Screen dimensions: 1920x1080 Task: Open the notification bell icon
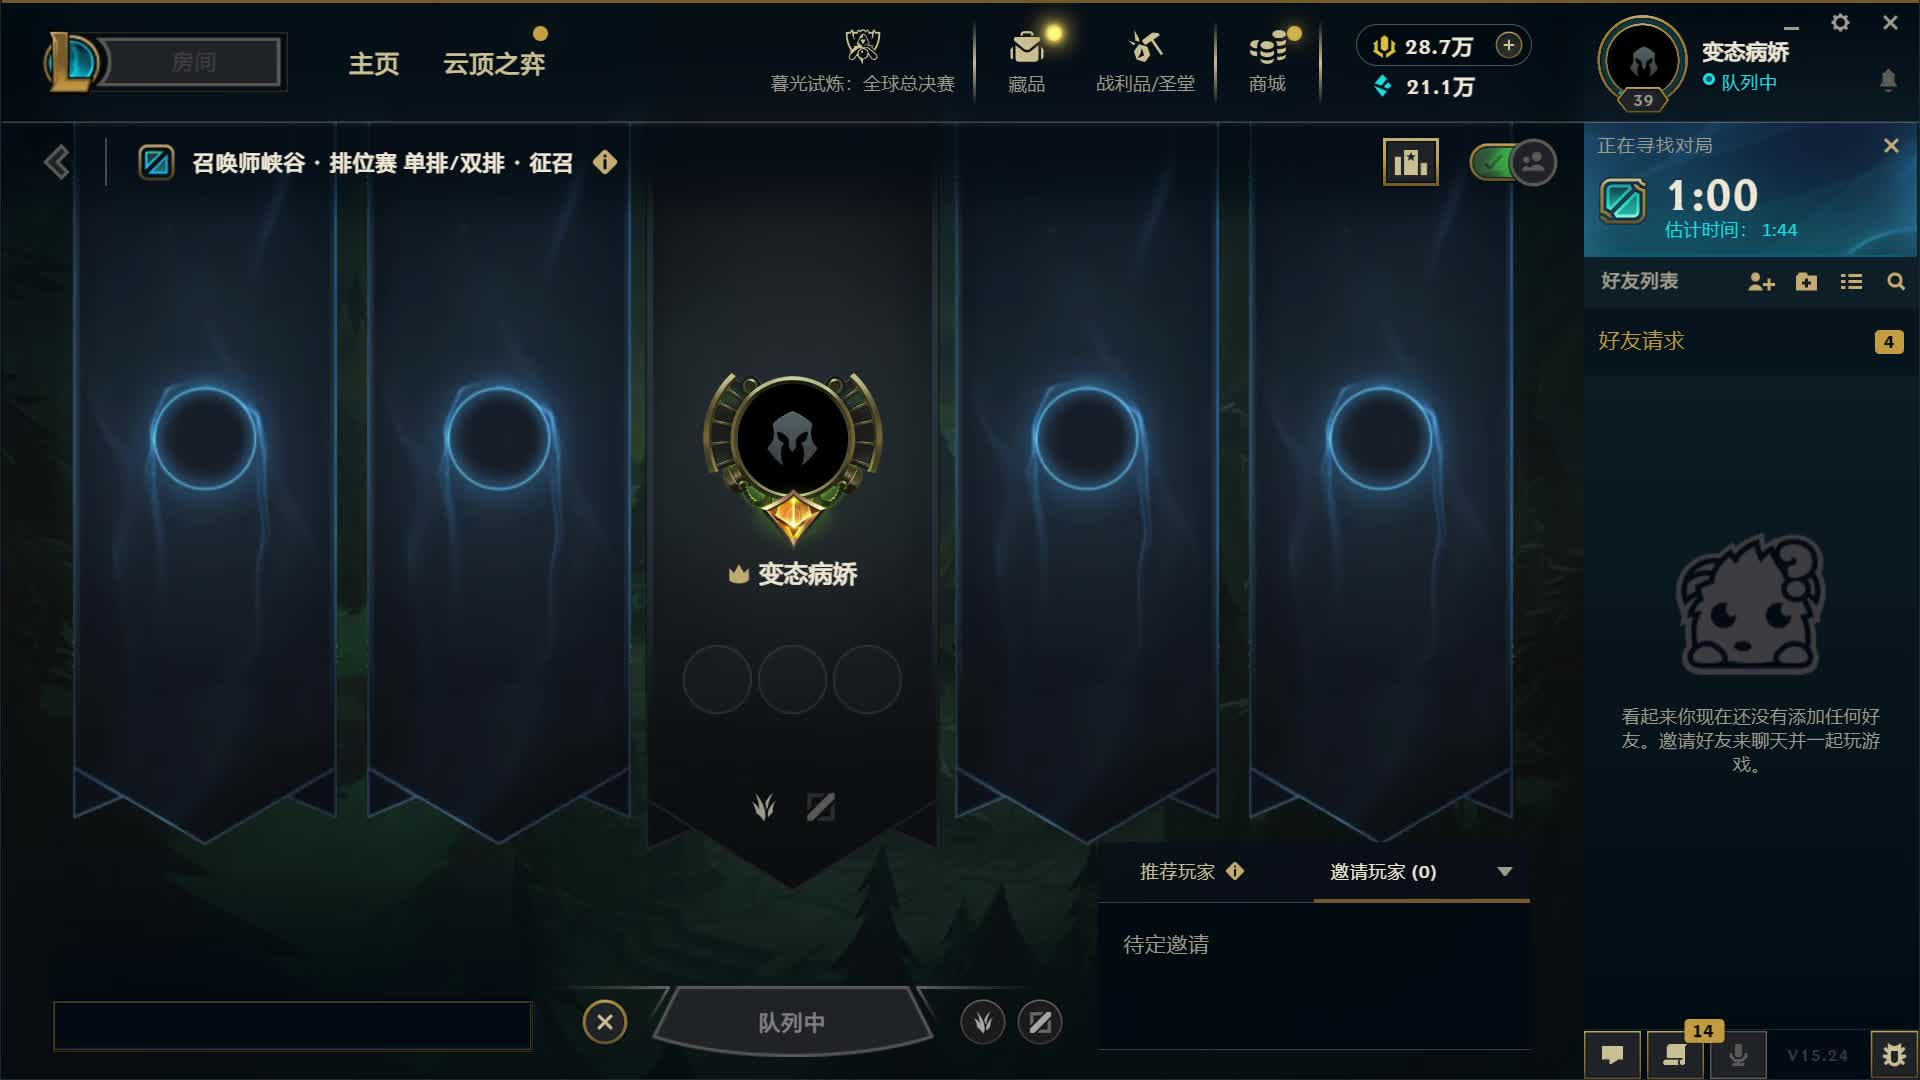pos(1888,80)
